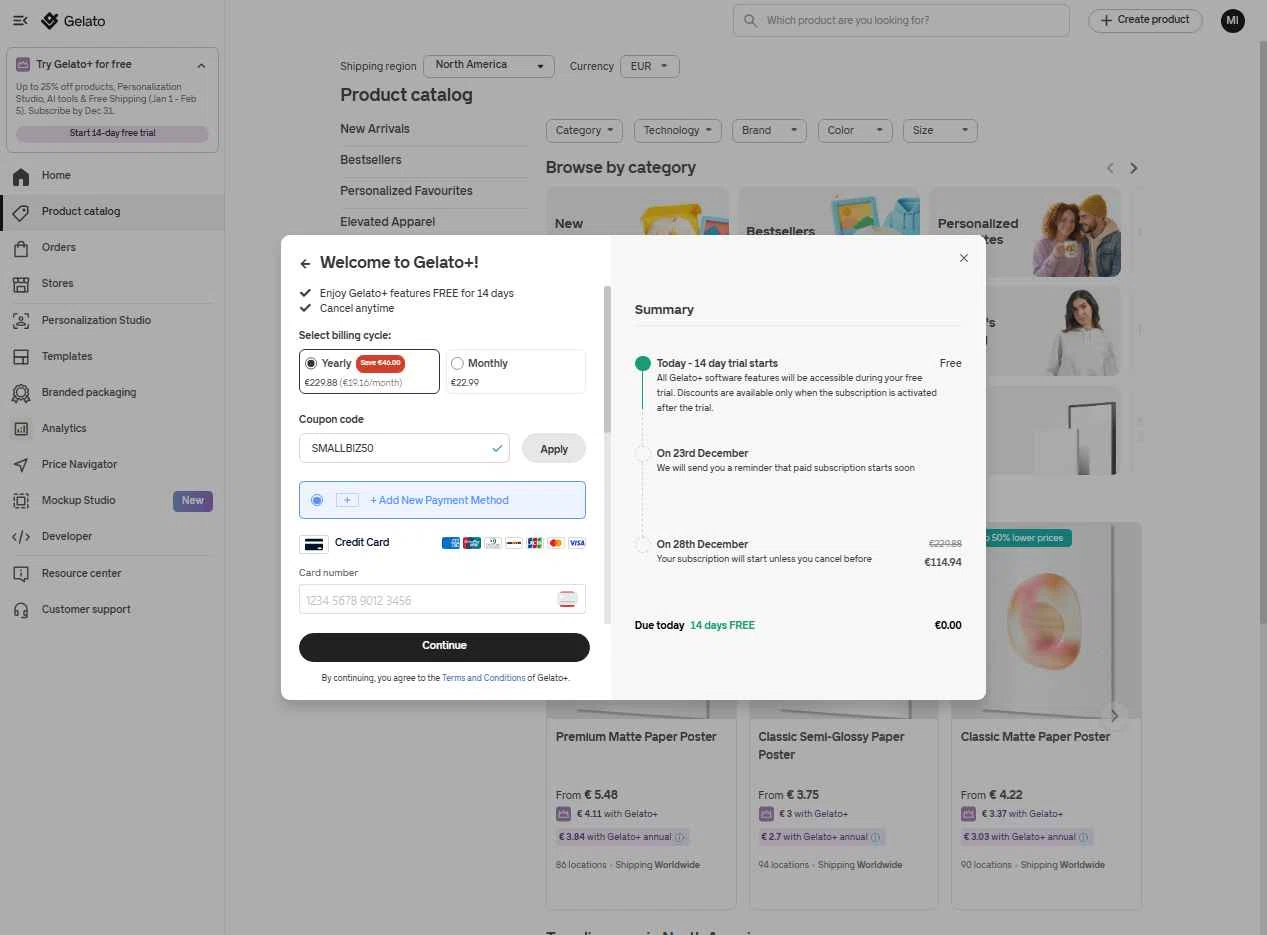Select Add New Payment Method radio

click(317, 500)
